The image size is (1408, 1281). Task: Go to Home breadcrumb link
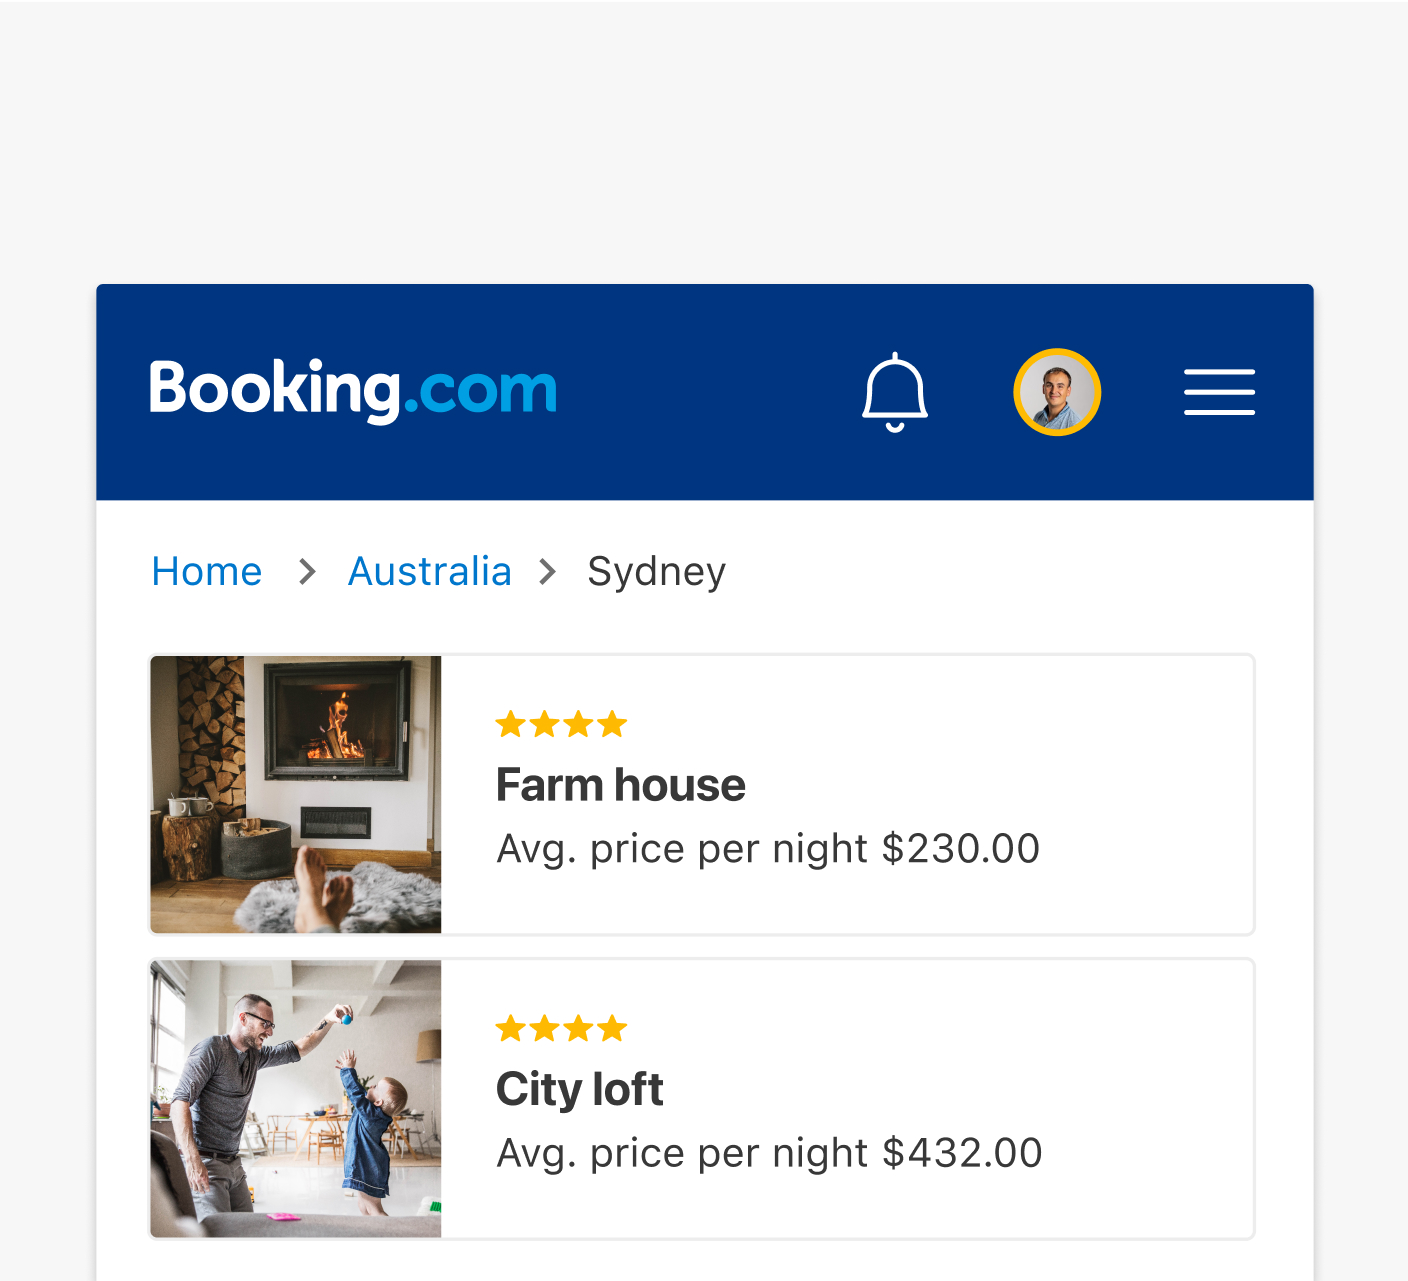click(207, 572)
